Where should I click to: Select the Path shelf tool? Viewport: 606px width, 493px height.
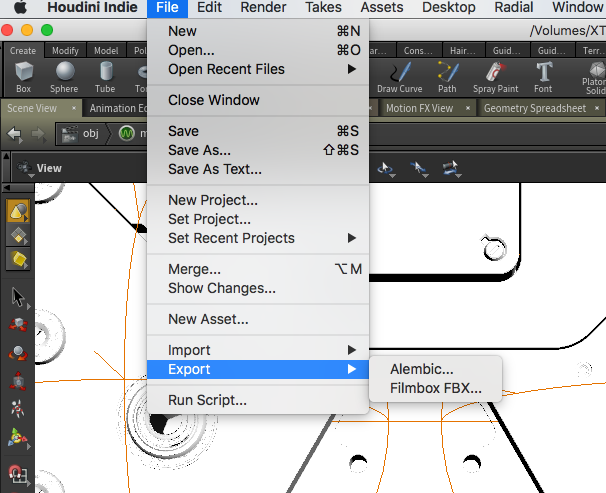click(x=447, y=77)
